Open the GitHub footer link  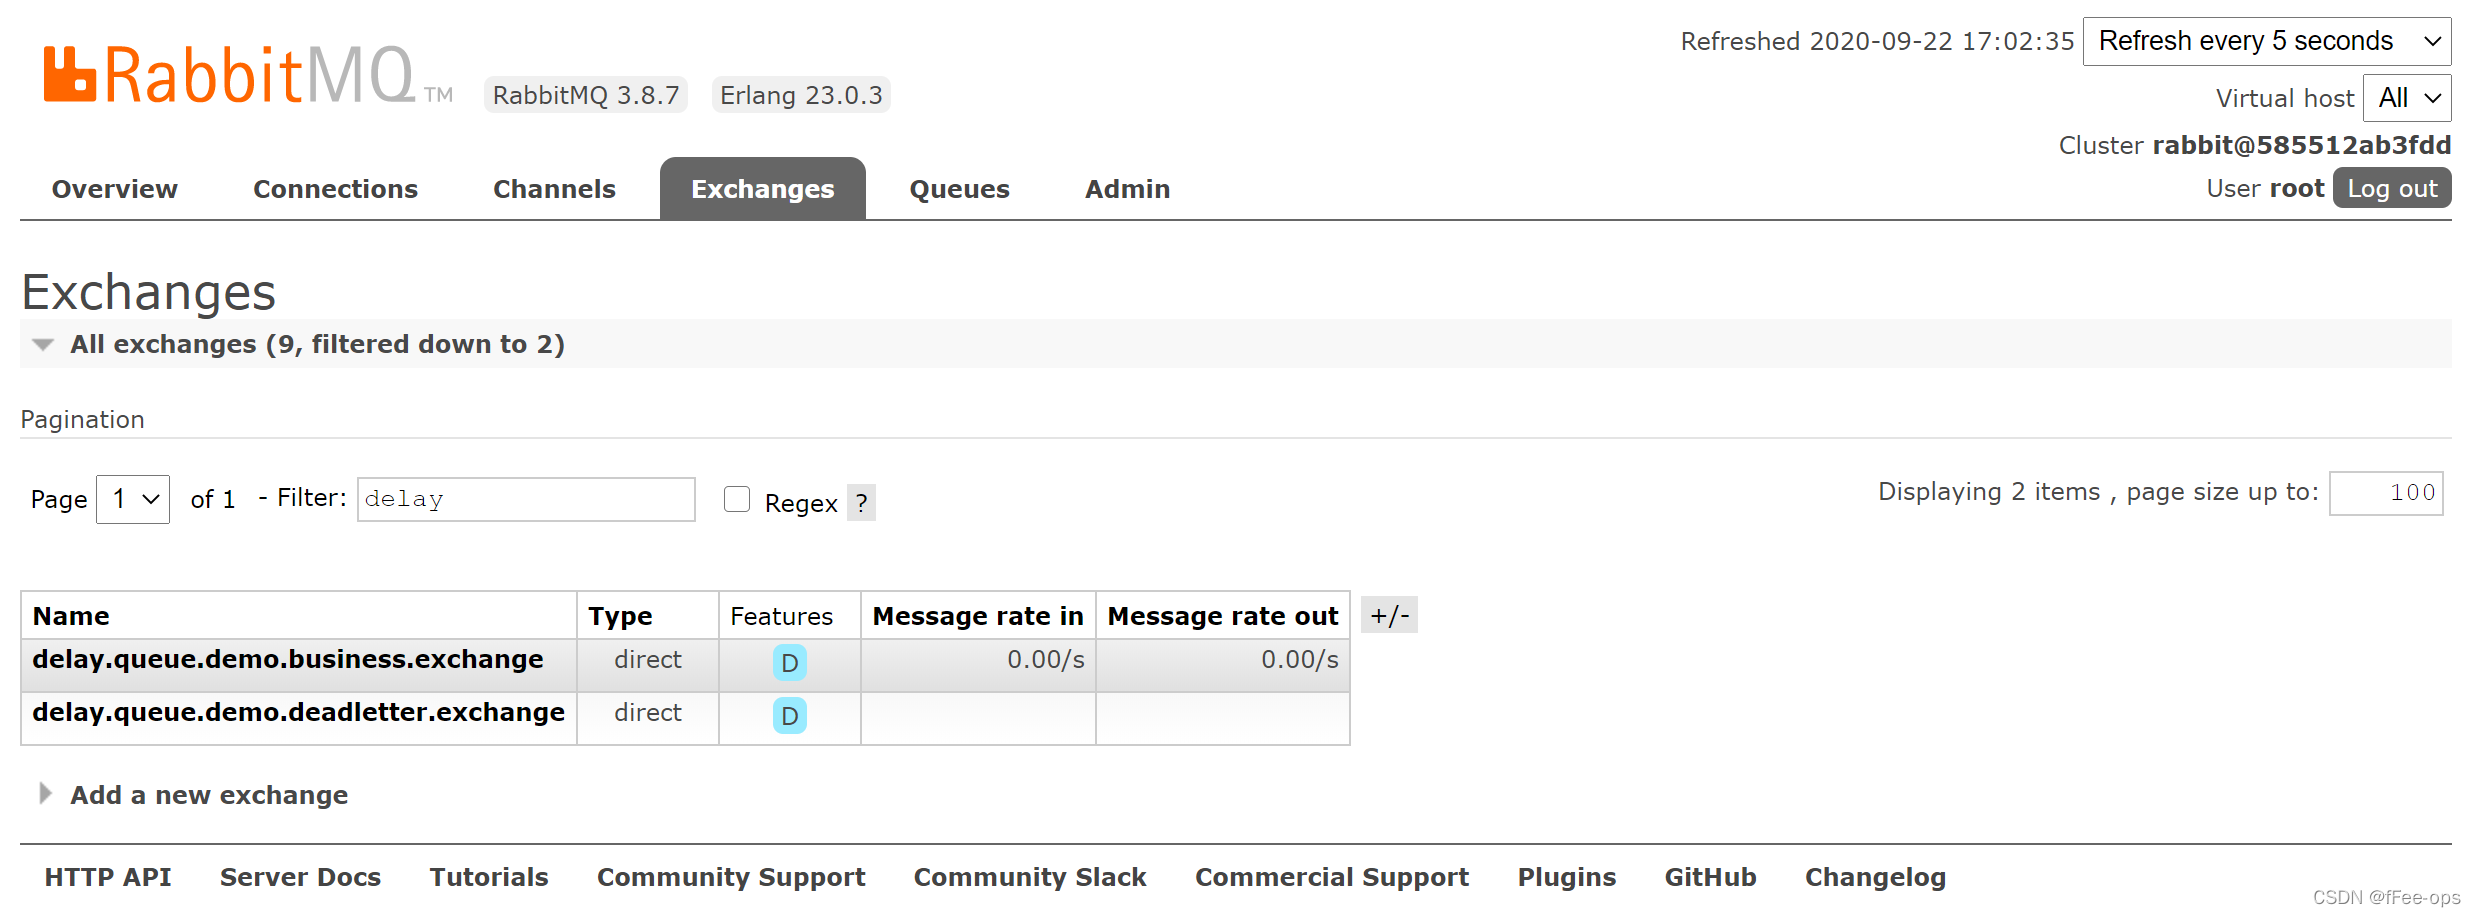tap(1710, 877)
